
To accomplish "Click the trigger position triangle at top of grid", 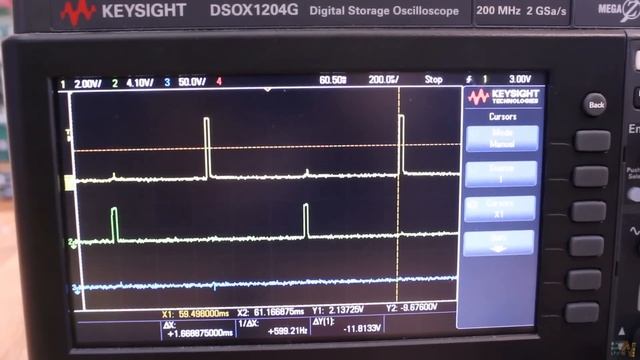I will pyautogui.click(x=268, y=89).
